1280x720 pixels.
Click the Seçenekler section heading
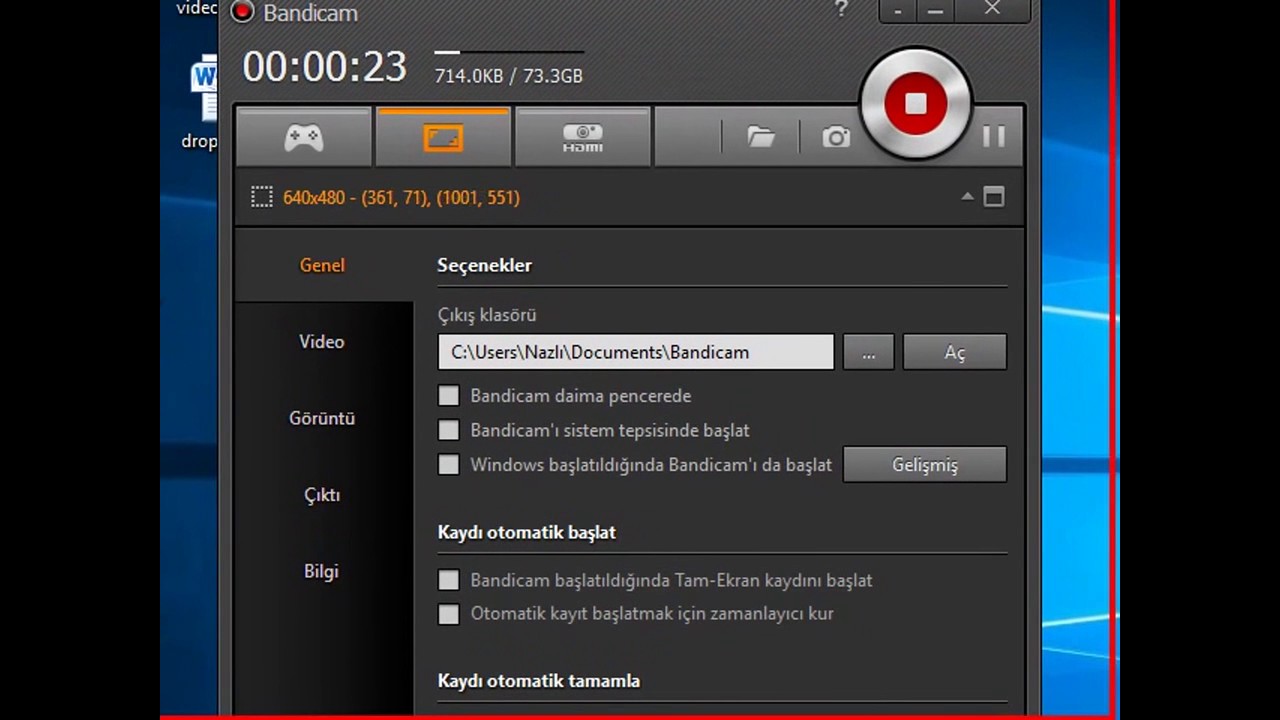[484, 265]
